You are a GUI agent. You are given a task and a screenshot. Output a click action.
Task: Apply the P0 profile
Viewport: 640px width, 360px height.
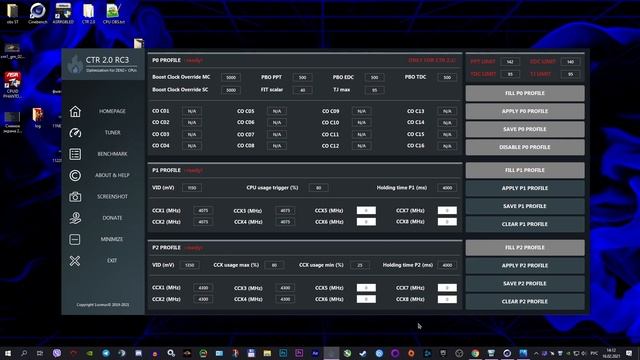click(x=525, y=111)
